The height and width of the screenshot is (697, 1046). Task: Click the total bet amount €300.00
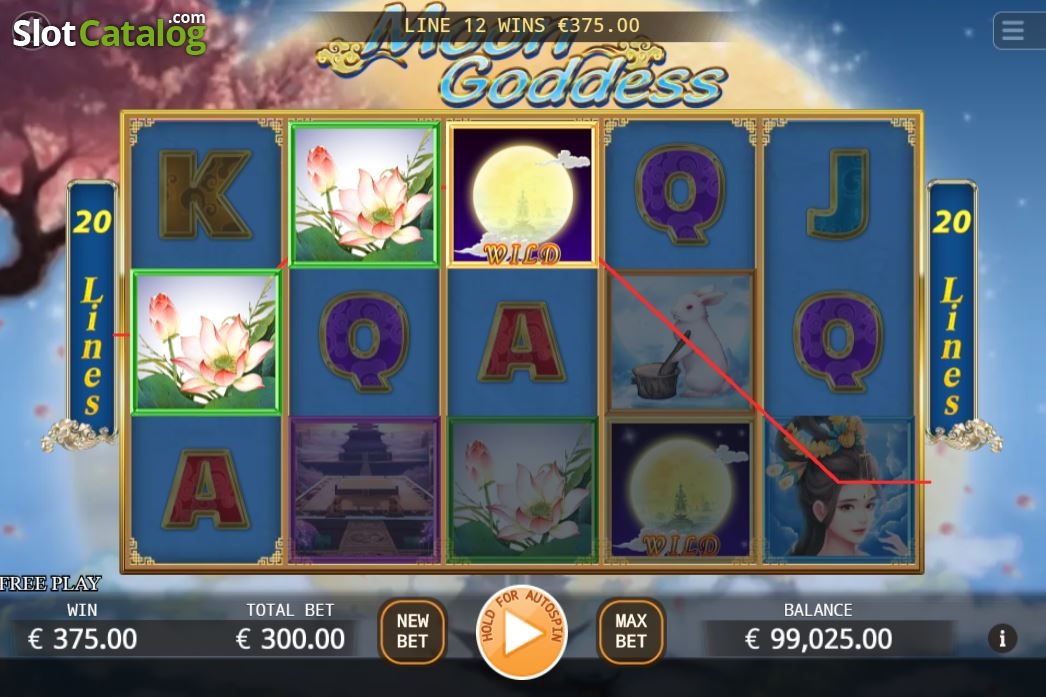click(x=290, y=639)
